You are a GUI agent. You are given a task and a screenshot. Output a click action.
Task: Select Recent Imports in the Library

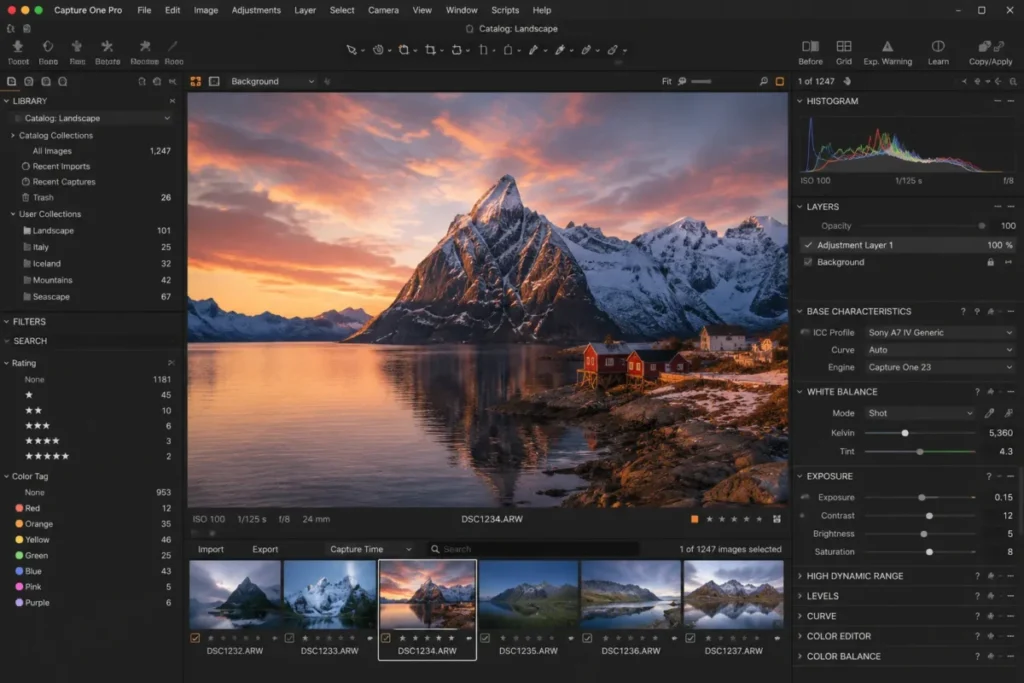click(x=61, y=167)
